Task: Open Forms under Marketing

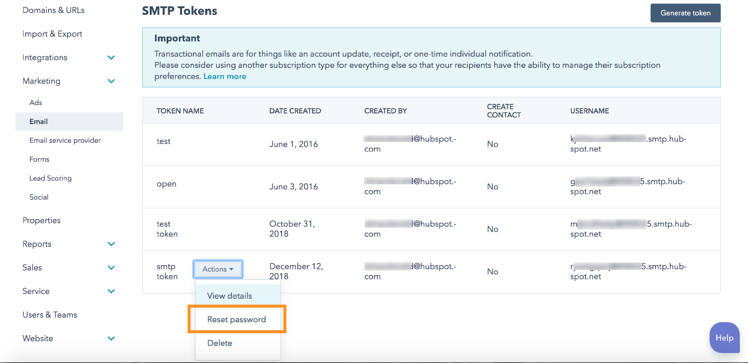Action: pos(39,159)
